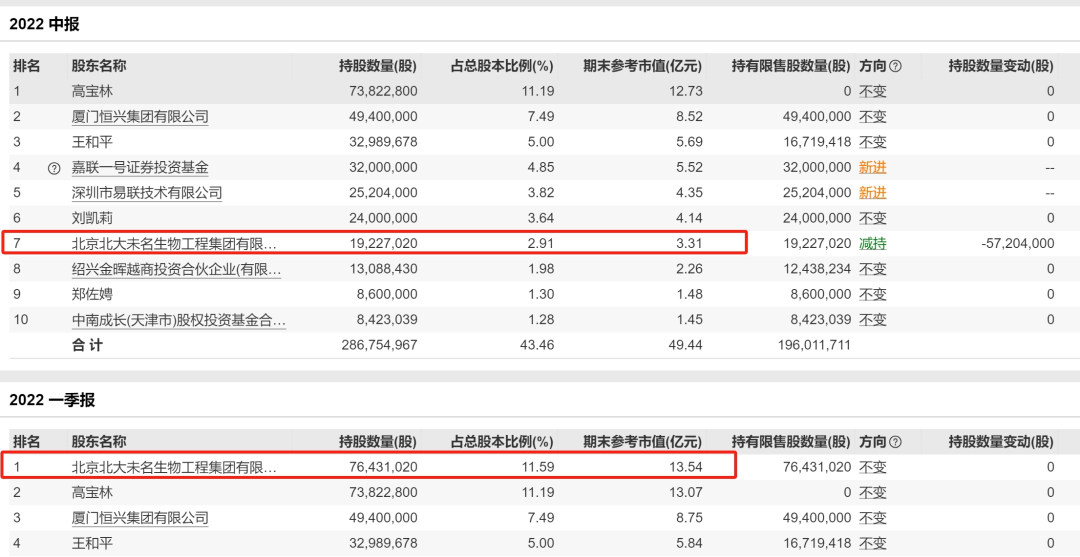Viewport: 1080px width, 557px height.
Task: Click 持股数量(股) column header in 2022 中报
Action: (377, 66)
